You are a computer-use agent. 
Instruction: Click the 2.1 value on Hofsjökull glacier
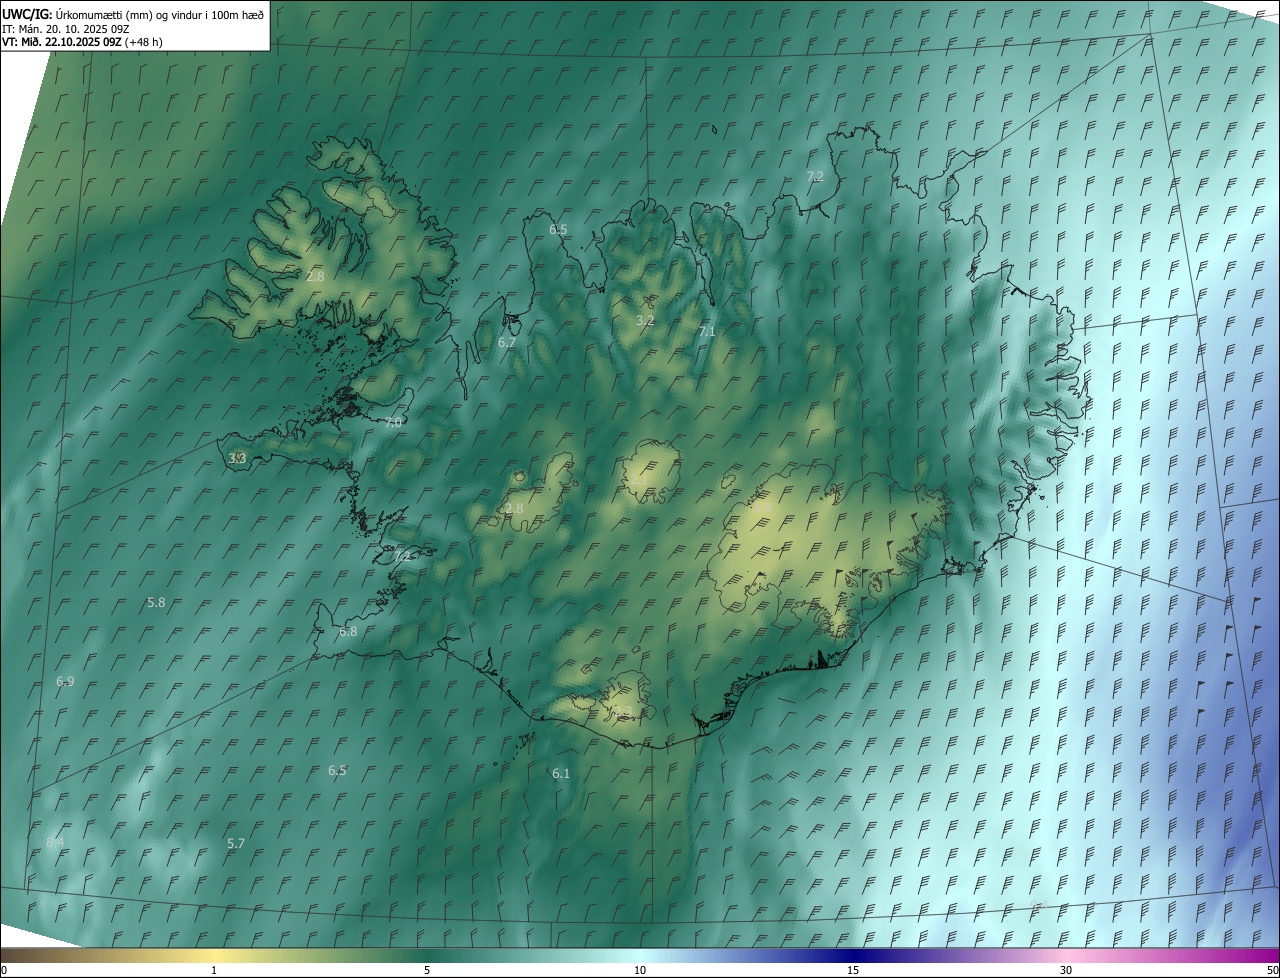(639, 479)
